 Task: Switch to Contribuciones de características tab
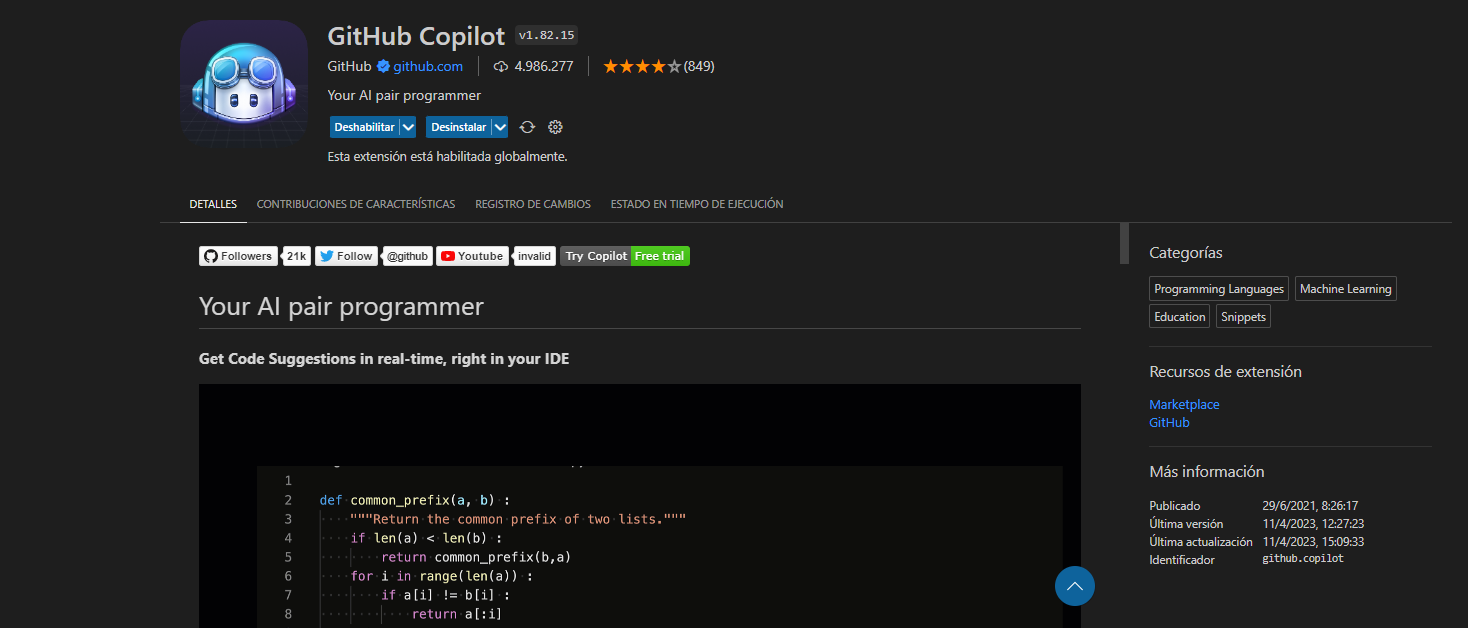pyautogui.click(x=356, y=204)
